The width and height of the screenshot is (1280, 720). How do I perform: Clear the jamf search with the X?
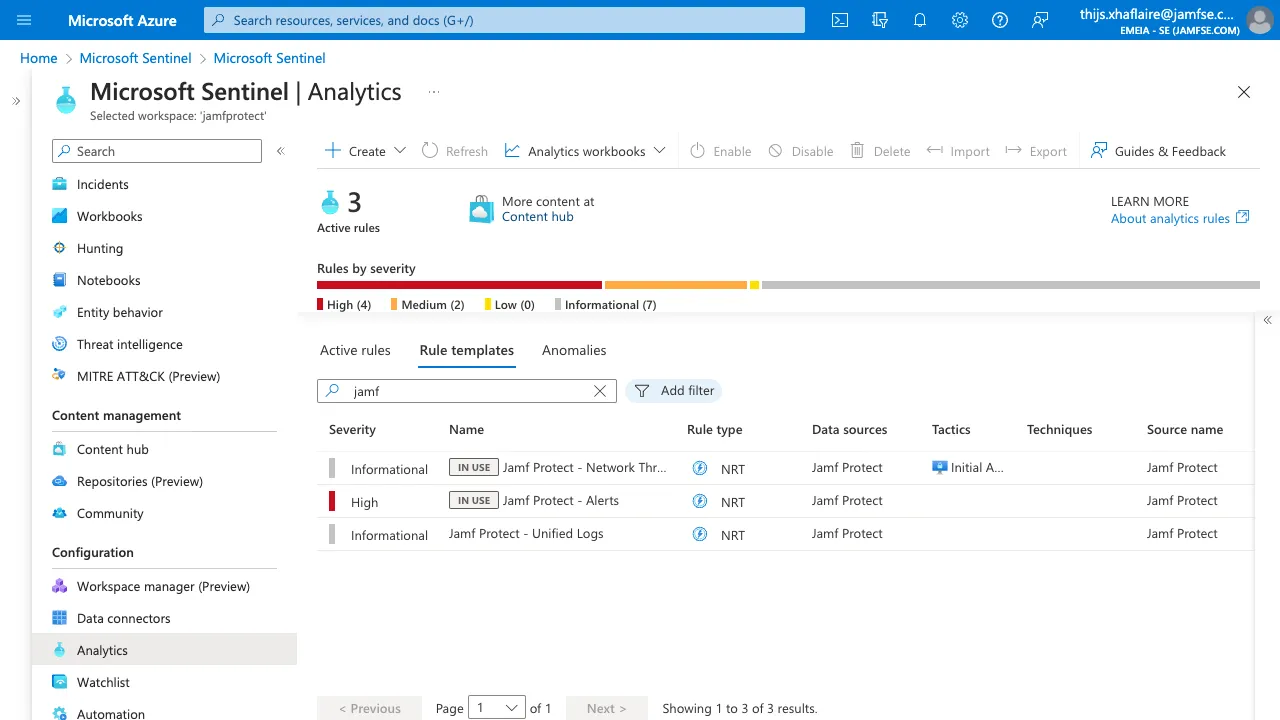pos(599,391)
